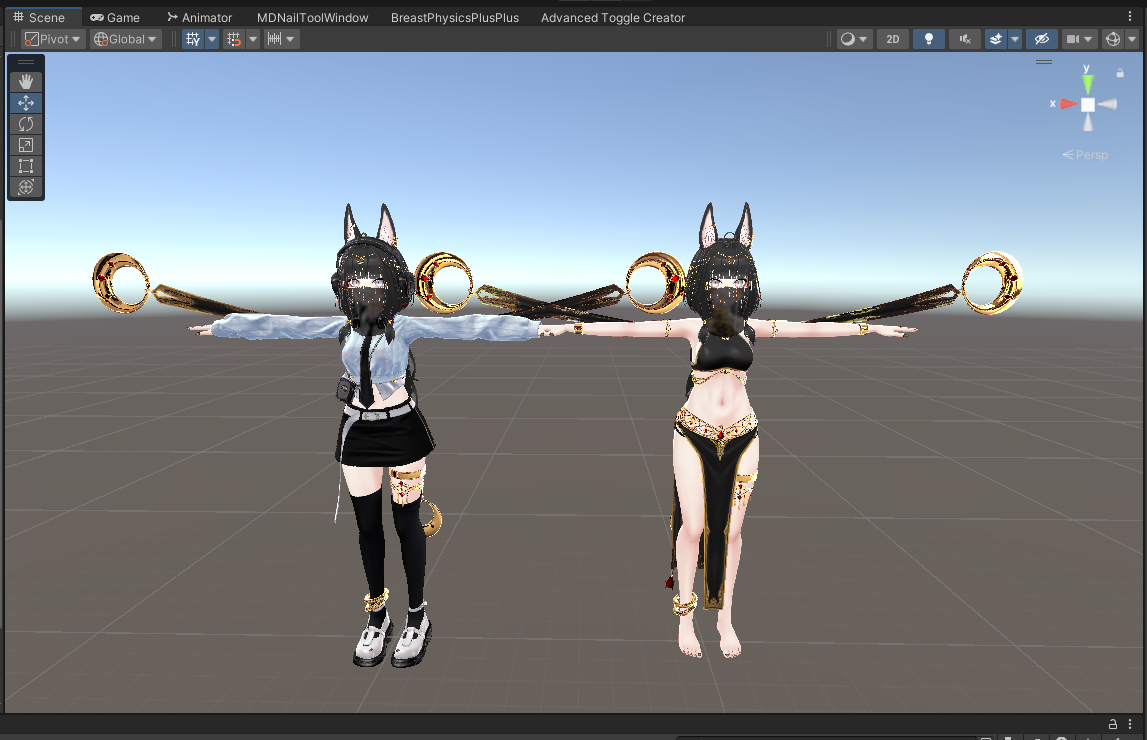This screenshot has width=1147, height=740.
Task: Unmute scene view audio
Action: [x=964, y=39]
